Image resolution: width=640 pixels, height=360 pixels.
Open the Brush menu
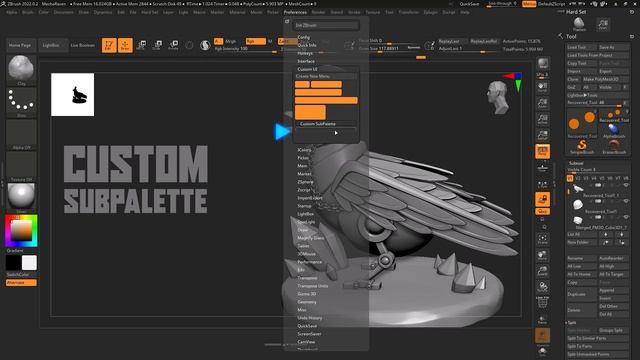(x=28, y=12)
